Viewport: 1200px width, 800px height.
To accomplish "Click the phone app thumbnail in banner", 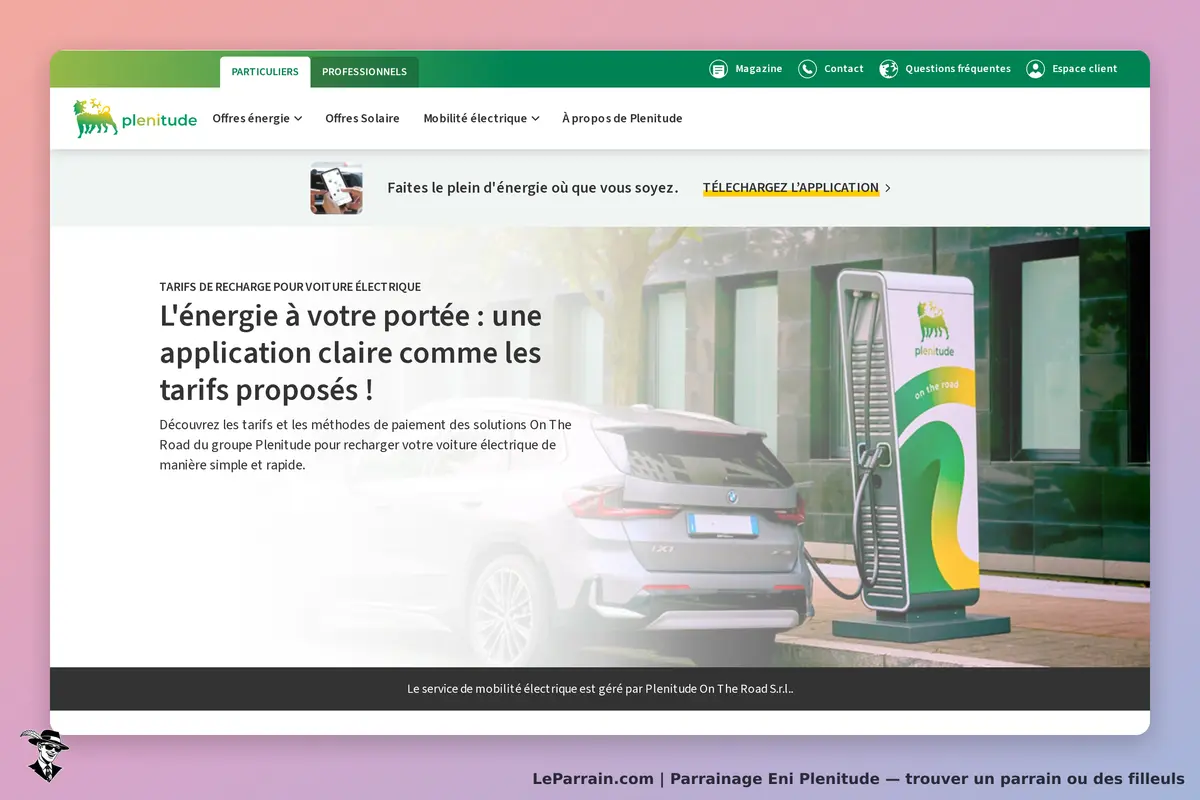I will click(336, 188).
